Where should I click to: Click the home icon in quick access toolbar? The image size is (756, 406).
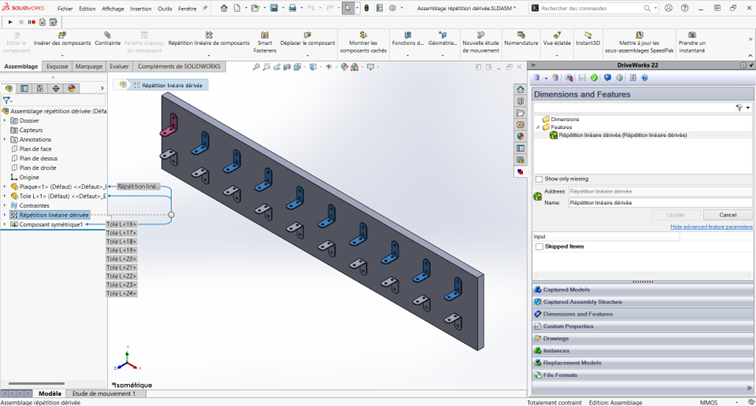tap(224, 8)
